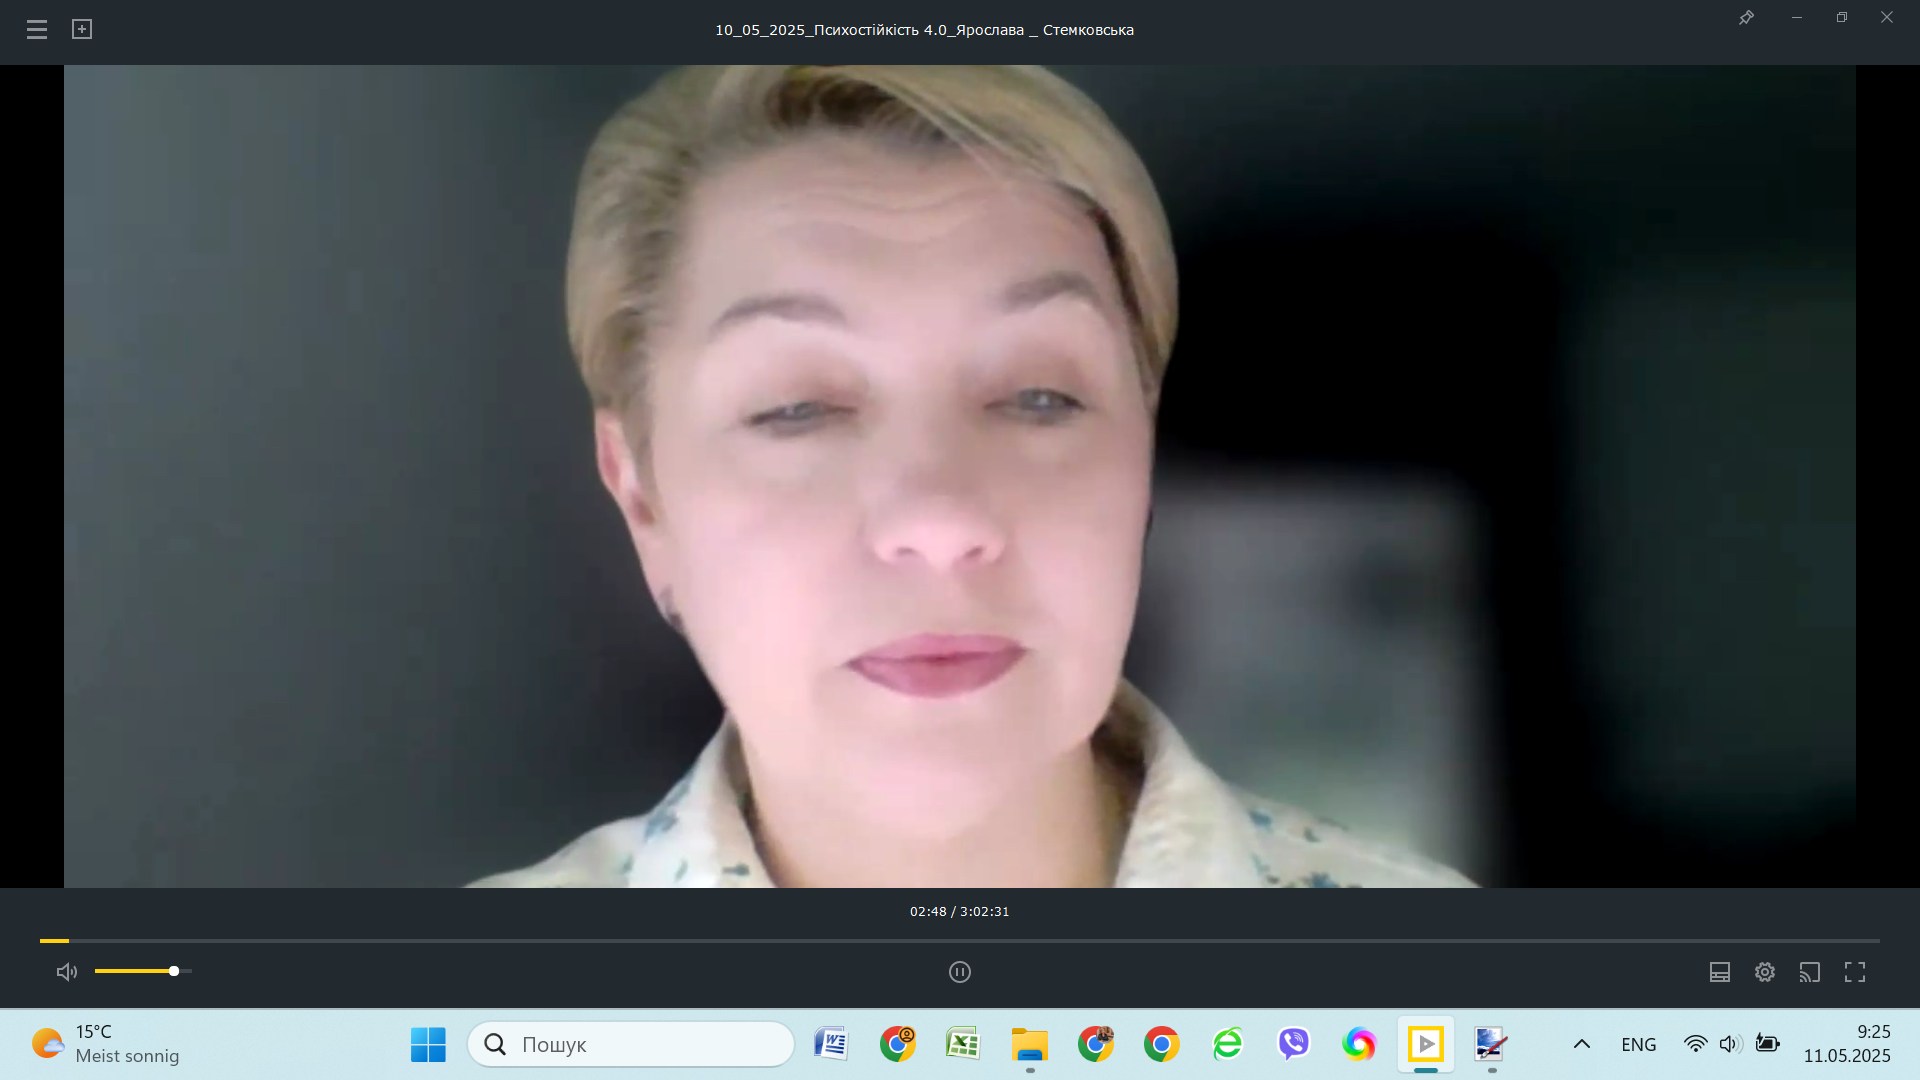Screen dimensions: 1920x1080
Task: Open Viber from the taskbar
Action: pos(1293,1044)
